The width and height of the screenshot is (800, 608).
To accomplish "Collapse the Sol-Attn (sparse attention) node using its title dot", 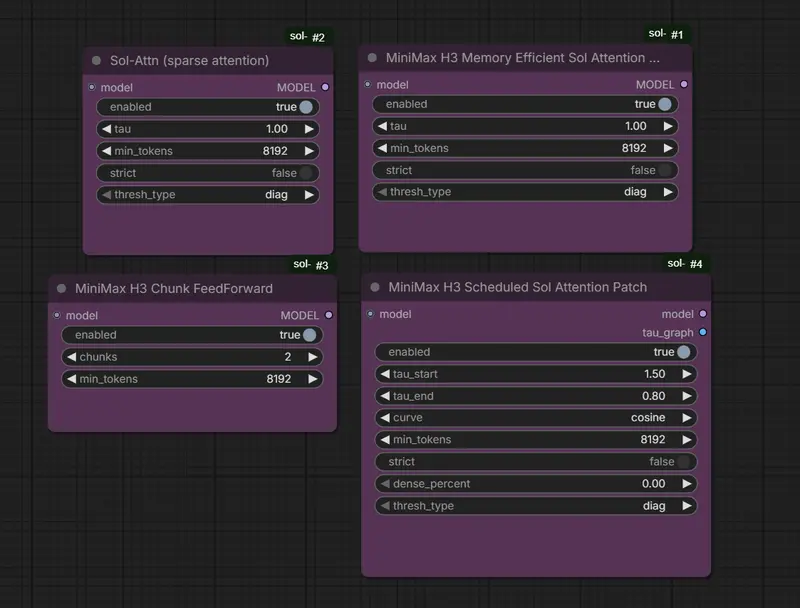I will pyautogui.click(x=96, y=60).
